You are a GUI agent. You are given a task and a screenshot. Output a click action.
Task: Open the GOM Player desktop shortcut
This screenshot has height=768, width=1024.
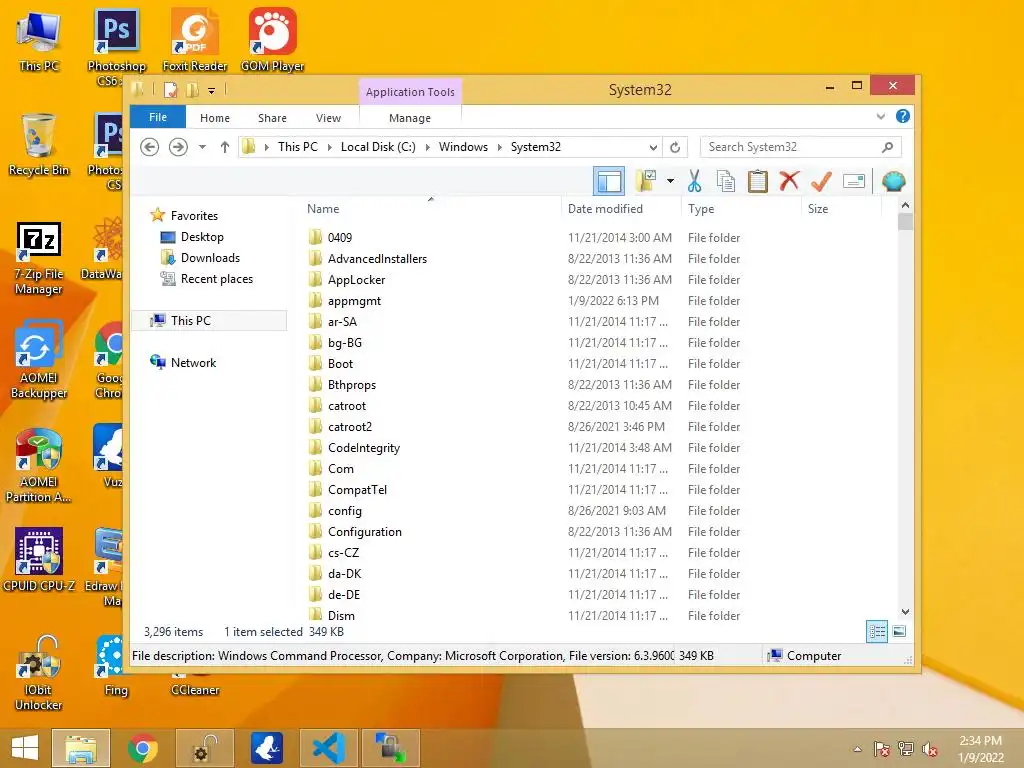click(272, 40)
